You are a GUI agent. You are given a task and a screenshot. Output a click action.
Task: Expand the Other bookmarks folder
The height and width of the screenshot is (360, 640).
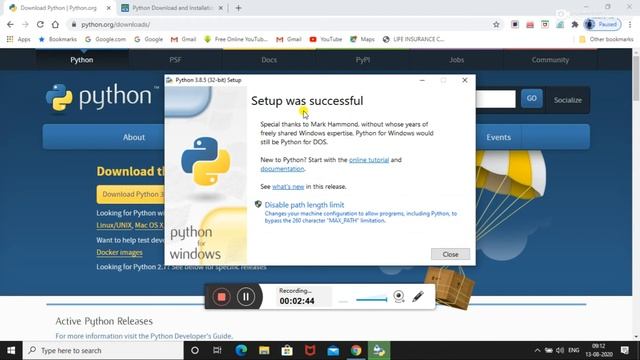coord(606,39)
